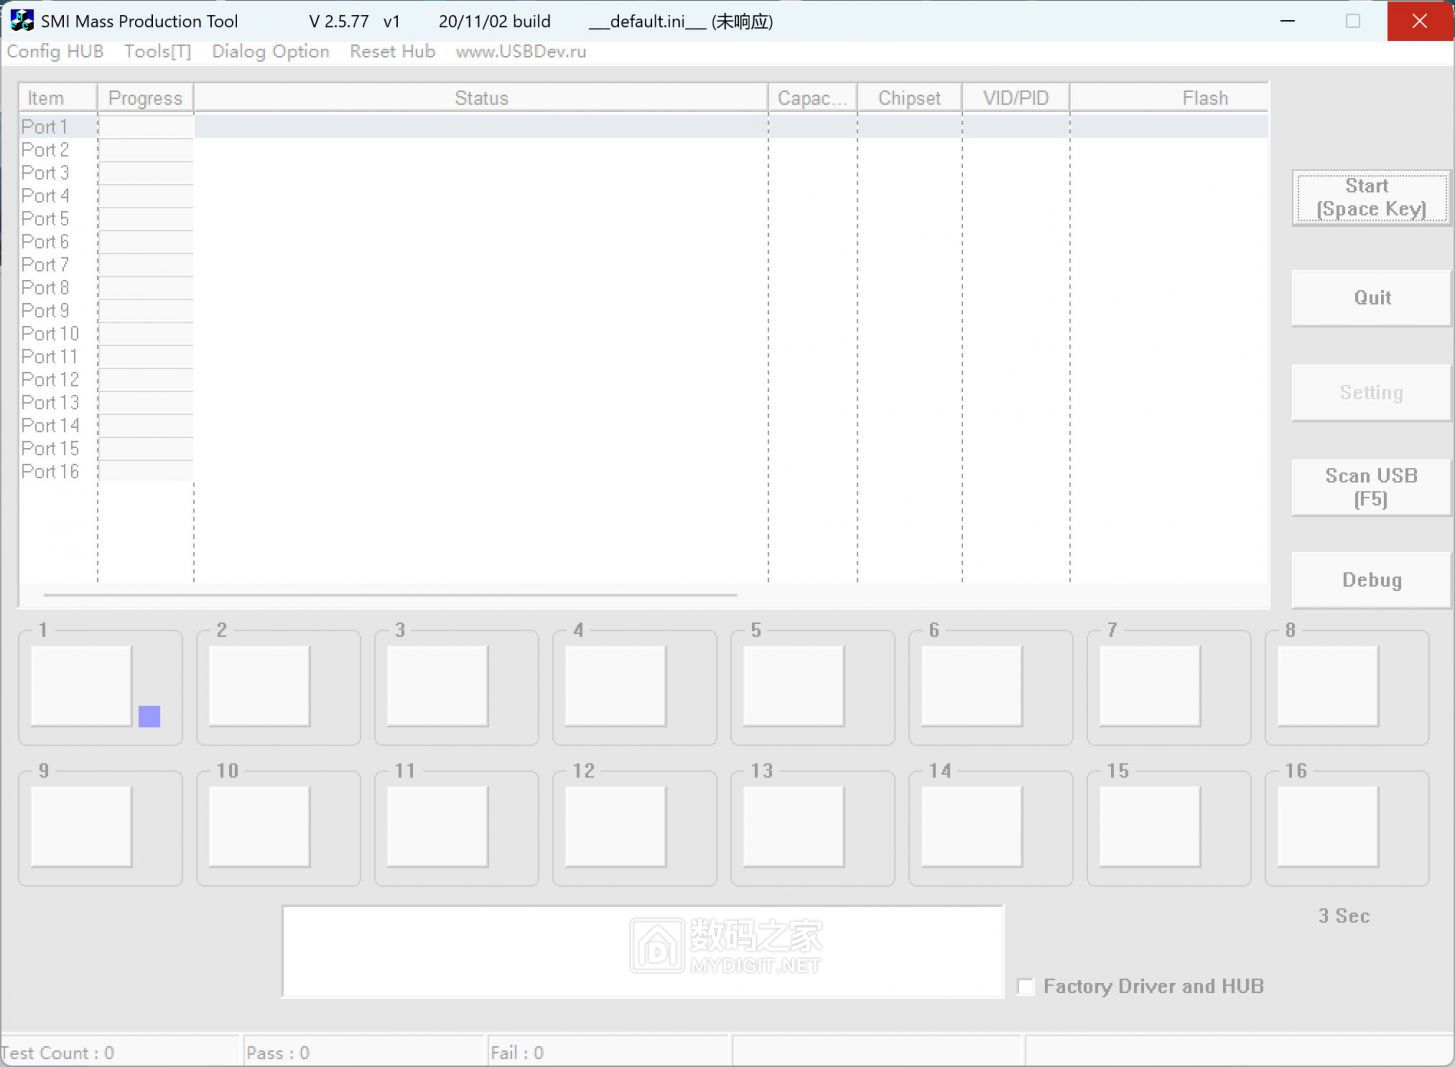This screenshot has height=1067, width=1455.
Task: Click the Capac... column header
Action: 812,98
